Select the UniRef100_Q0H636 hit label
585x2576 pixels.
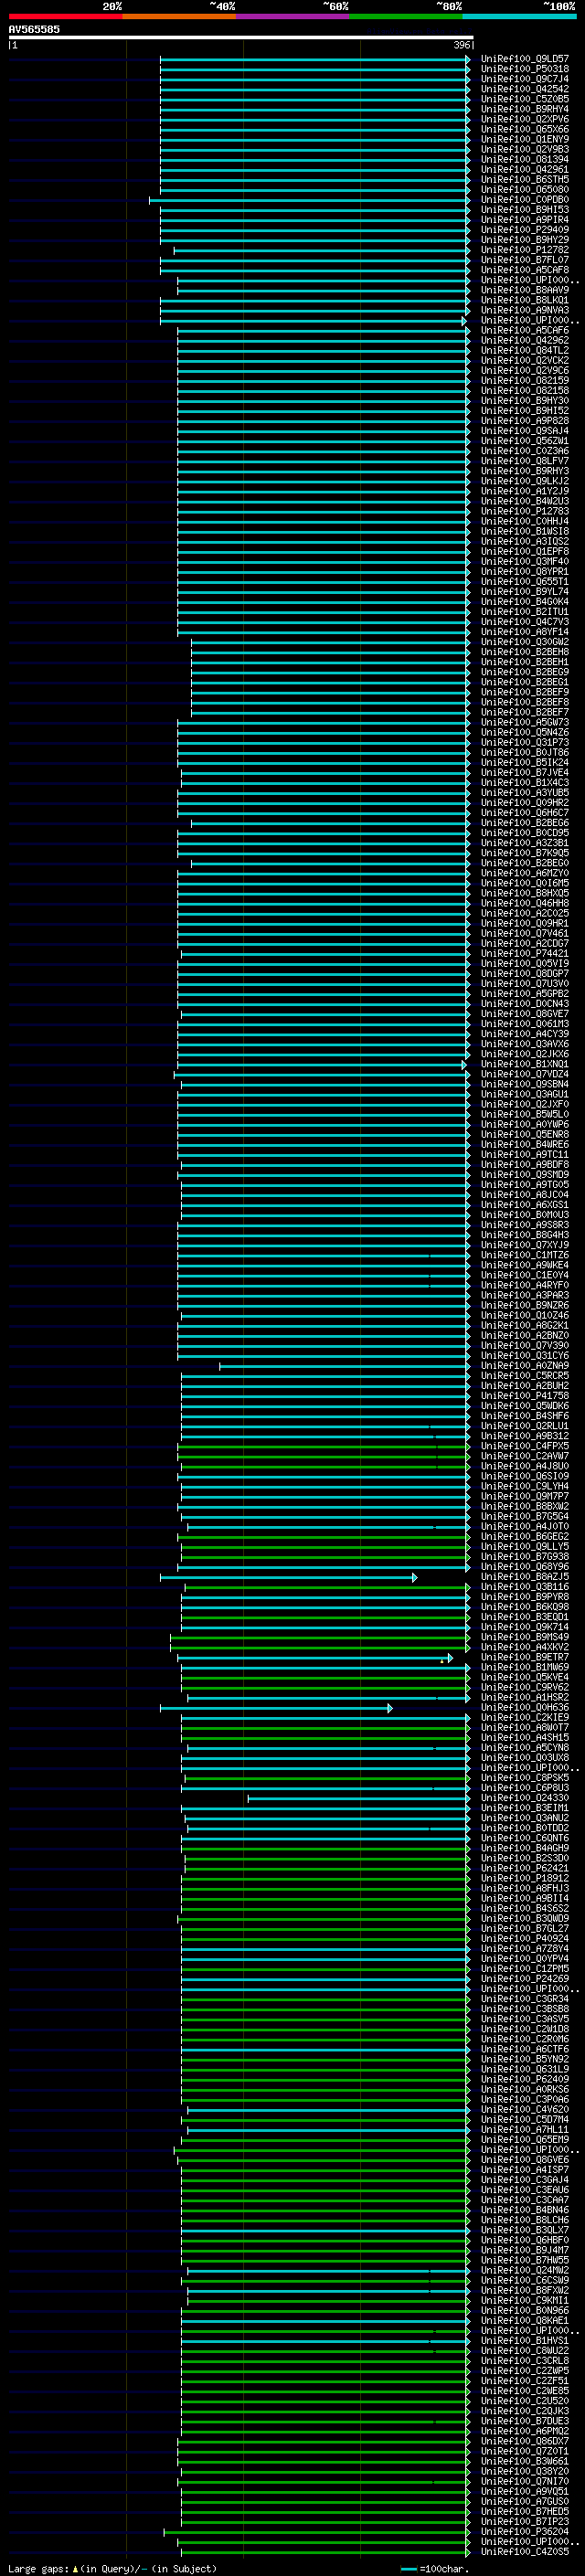coord(525,1708)
